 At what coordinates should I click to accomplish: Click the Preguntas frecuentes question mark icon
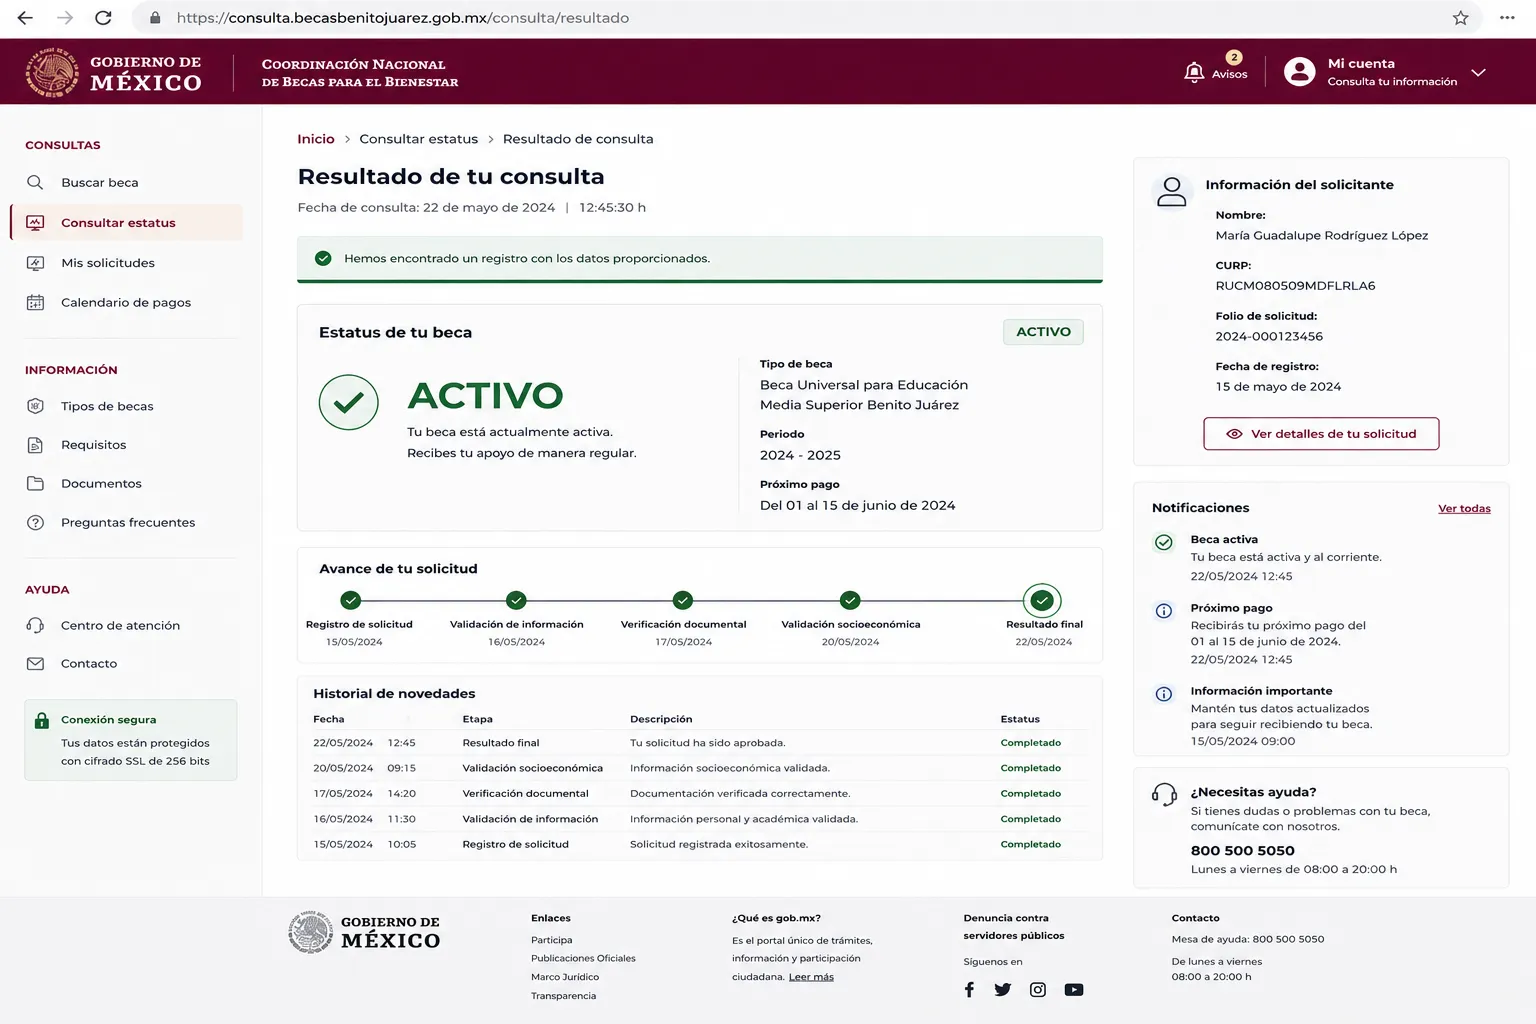point(35,523)
